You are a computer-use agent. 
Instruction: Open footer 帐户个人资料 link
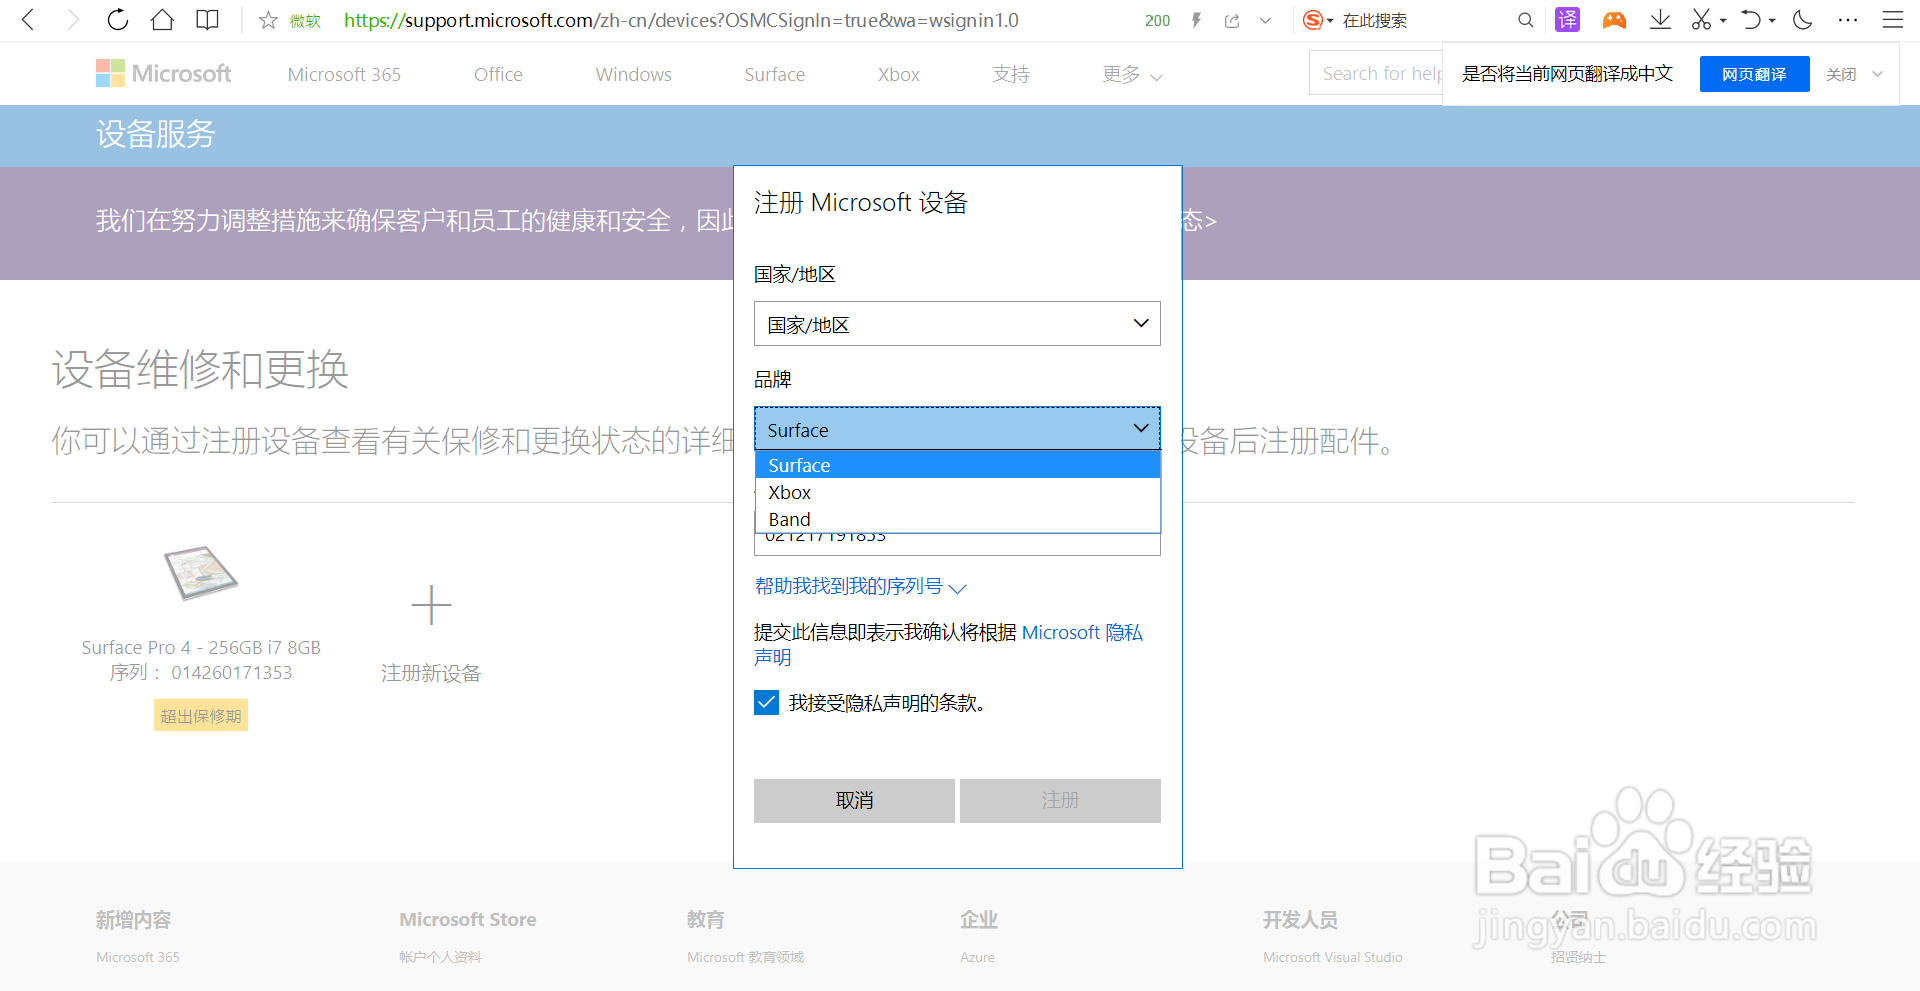(440, 957)
